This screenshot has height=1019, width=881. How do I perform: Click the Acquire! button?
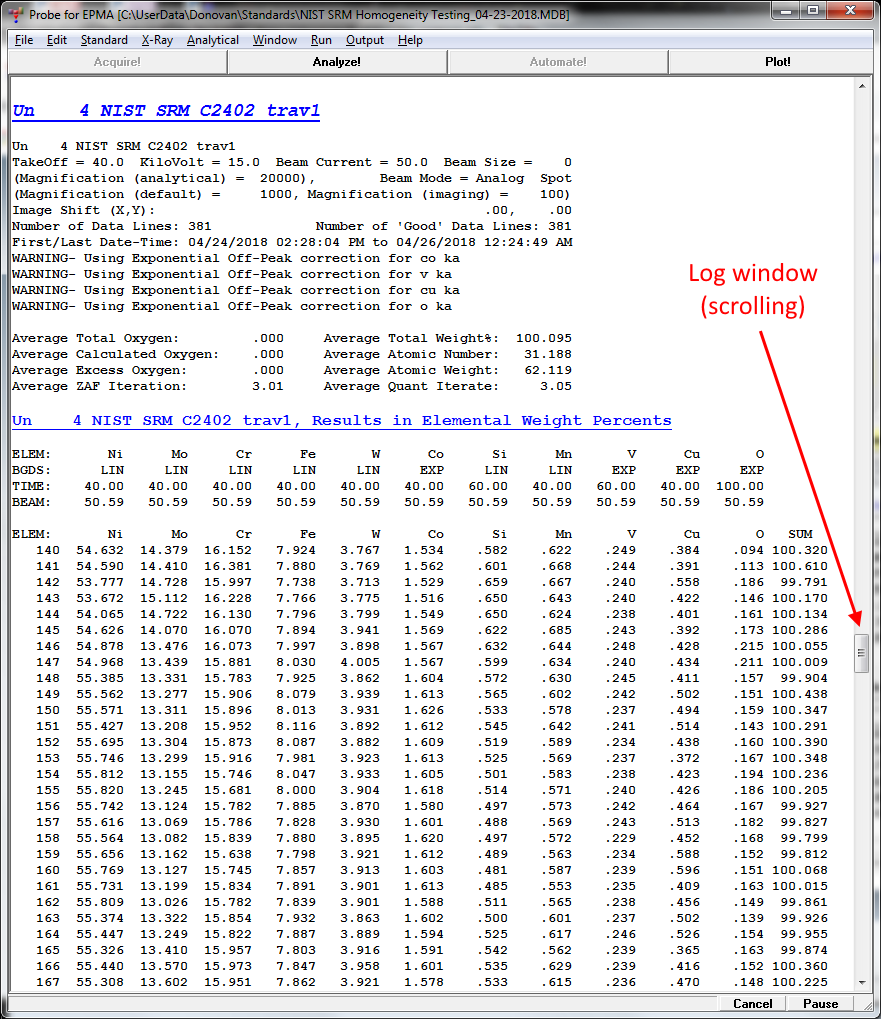(x=117, y=62)
